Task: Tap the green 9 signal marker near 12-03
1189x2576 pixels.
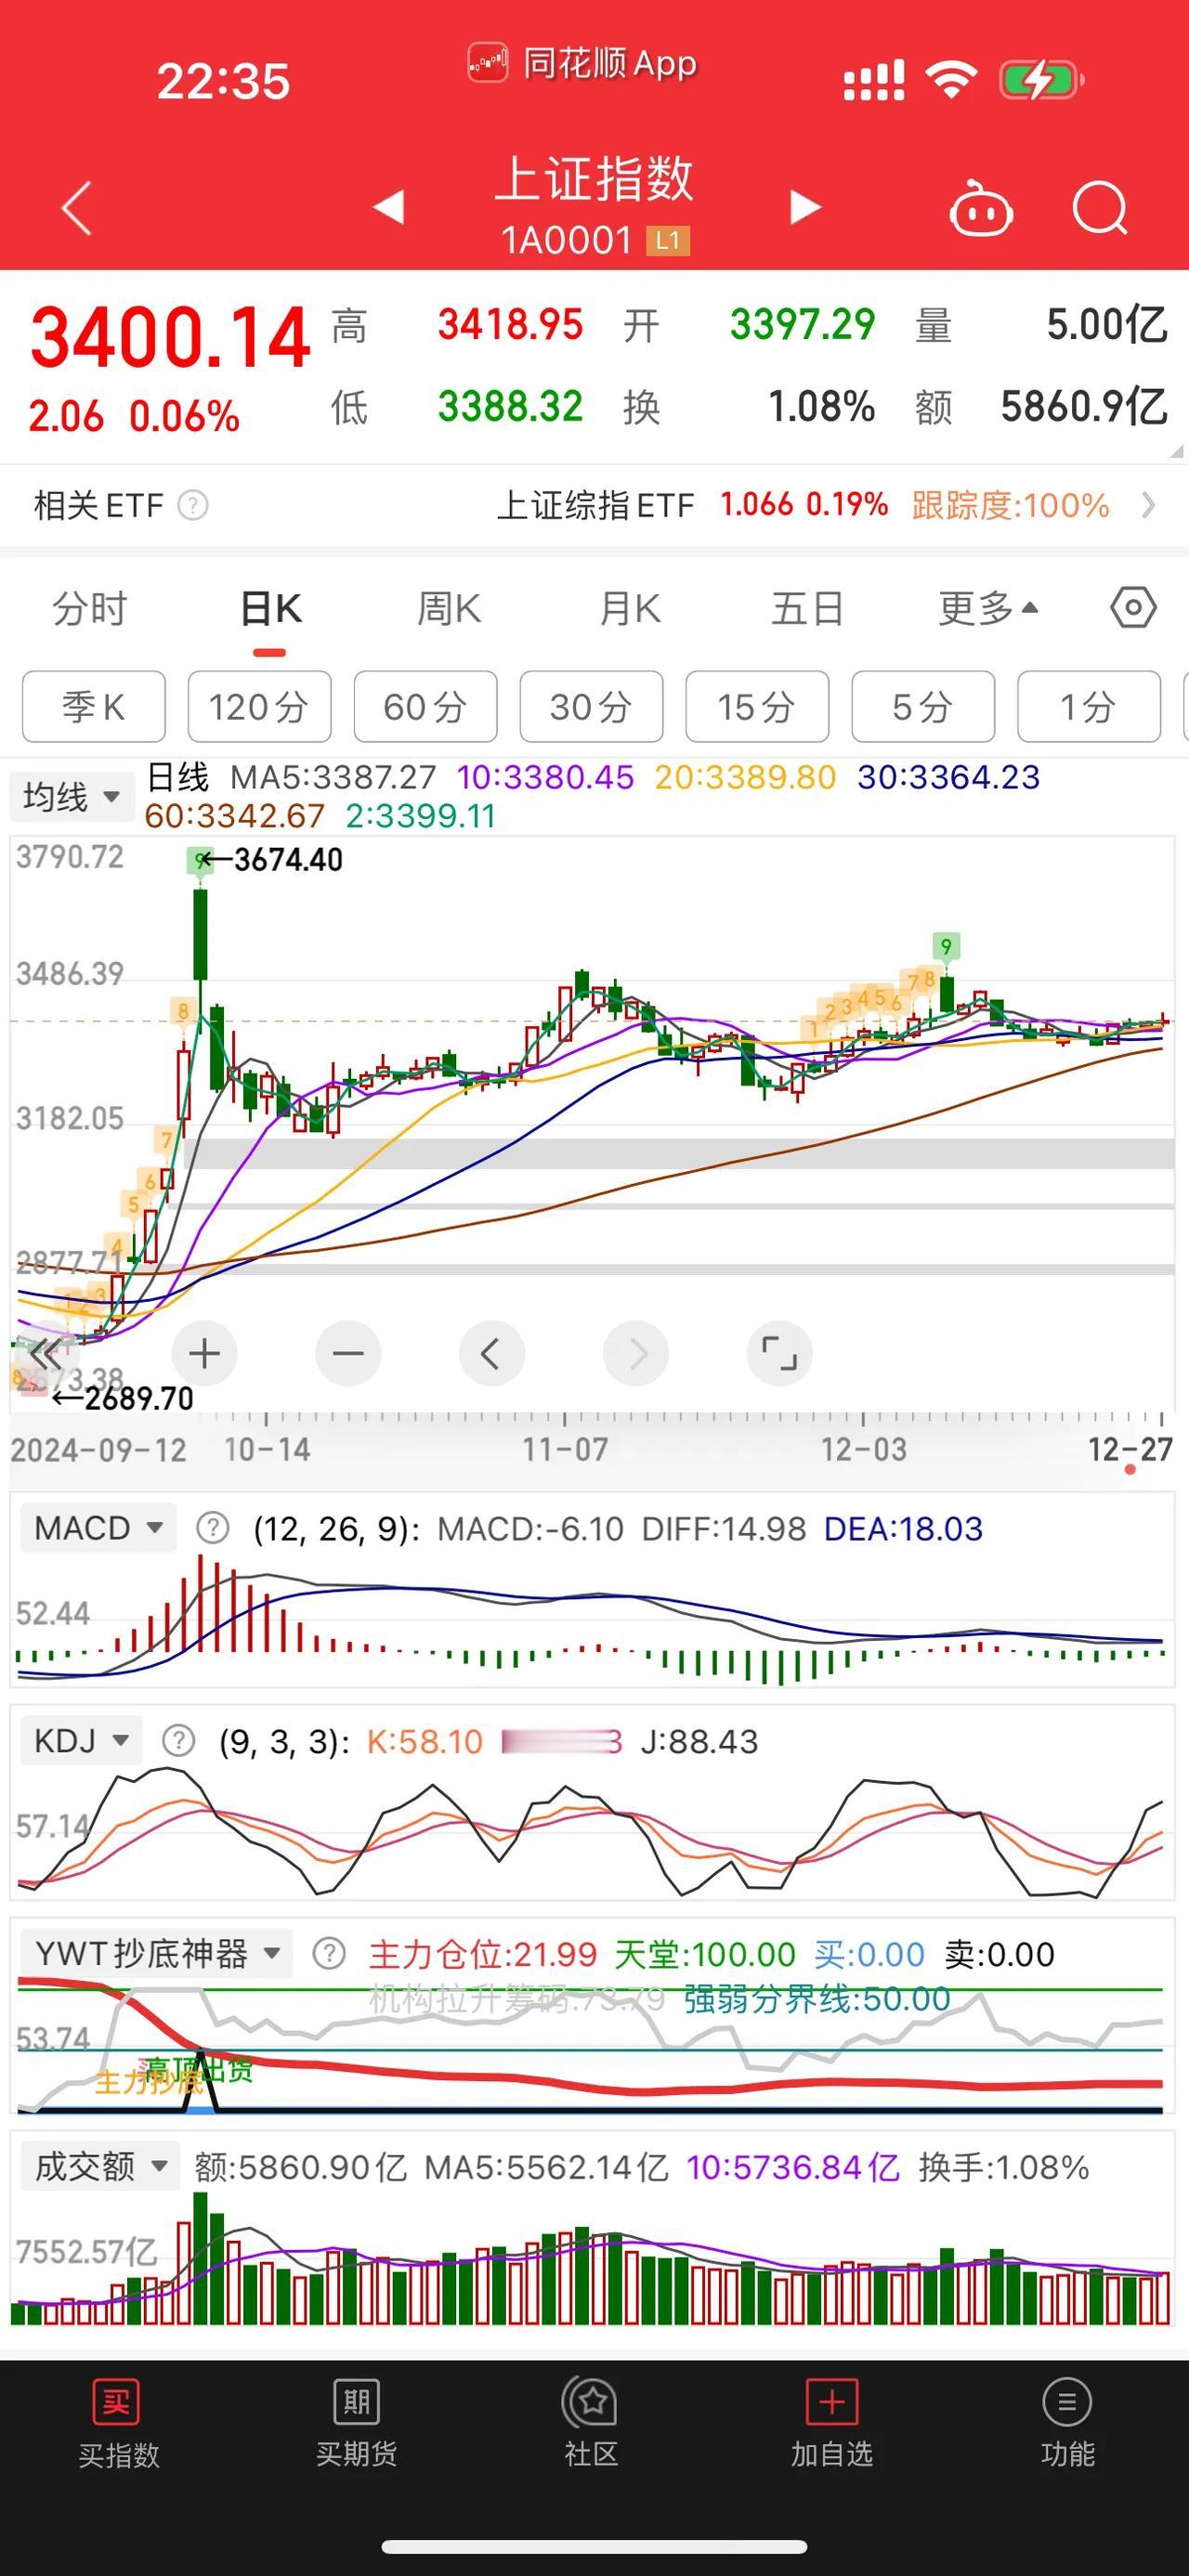Action: point(945,945)
